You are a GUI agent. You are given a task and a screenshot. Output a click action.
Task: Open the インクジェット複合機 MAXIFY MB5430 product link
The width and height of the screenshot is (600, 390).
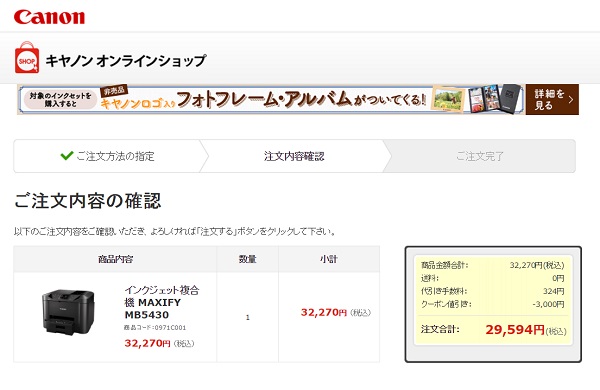pos(161,302)
